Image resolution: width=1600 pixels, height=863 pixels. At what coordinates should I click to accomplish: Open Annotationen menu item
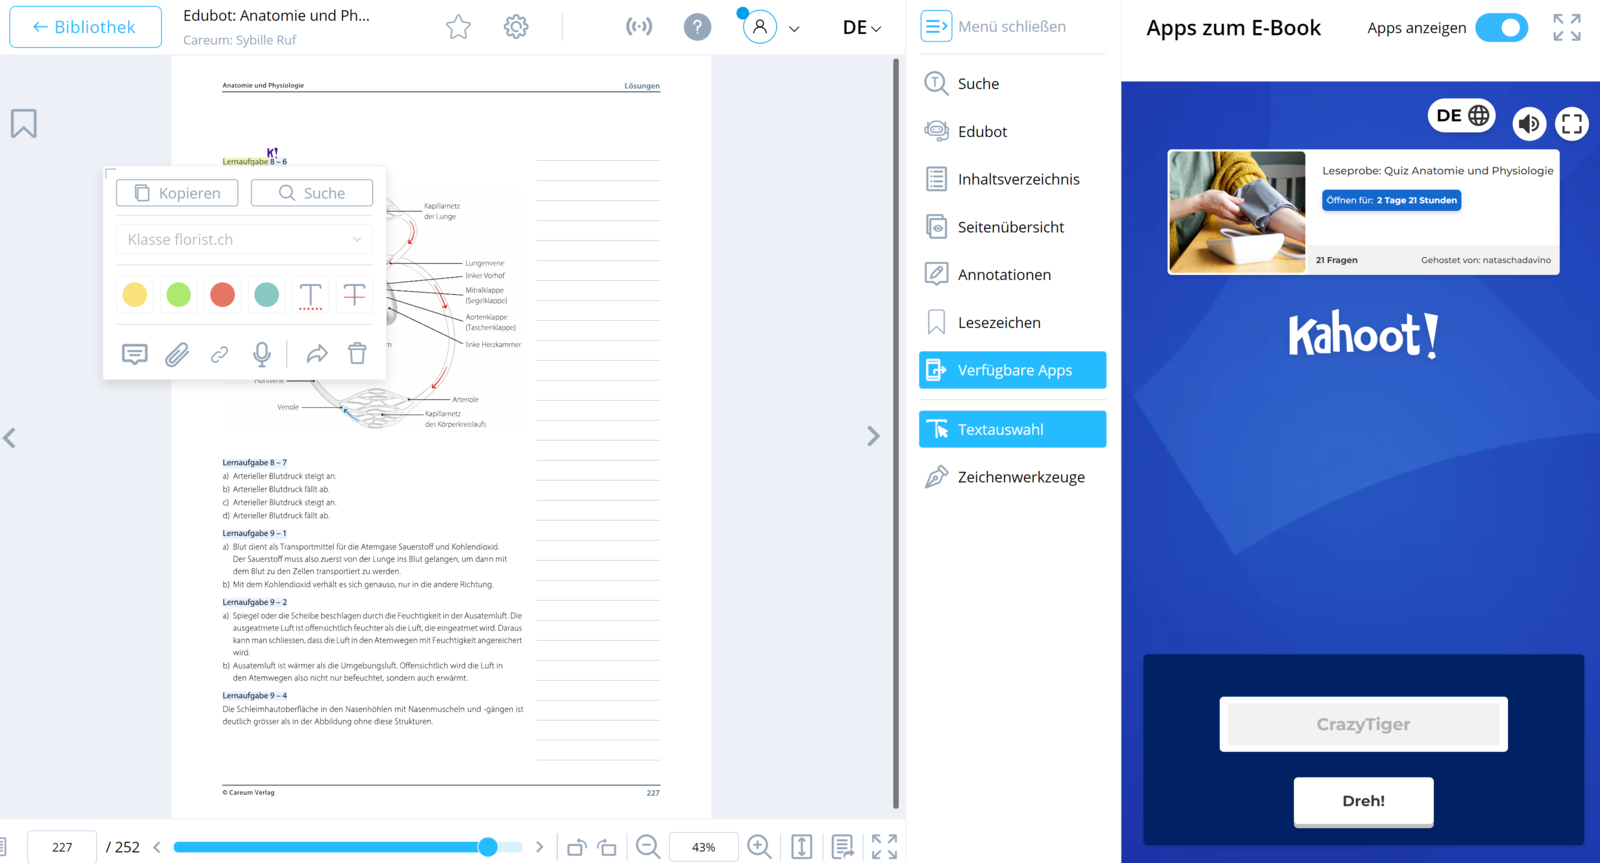1012,275
